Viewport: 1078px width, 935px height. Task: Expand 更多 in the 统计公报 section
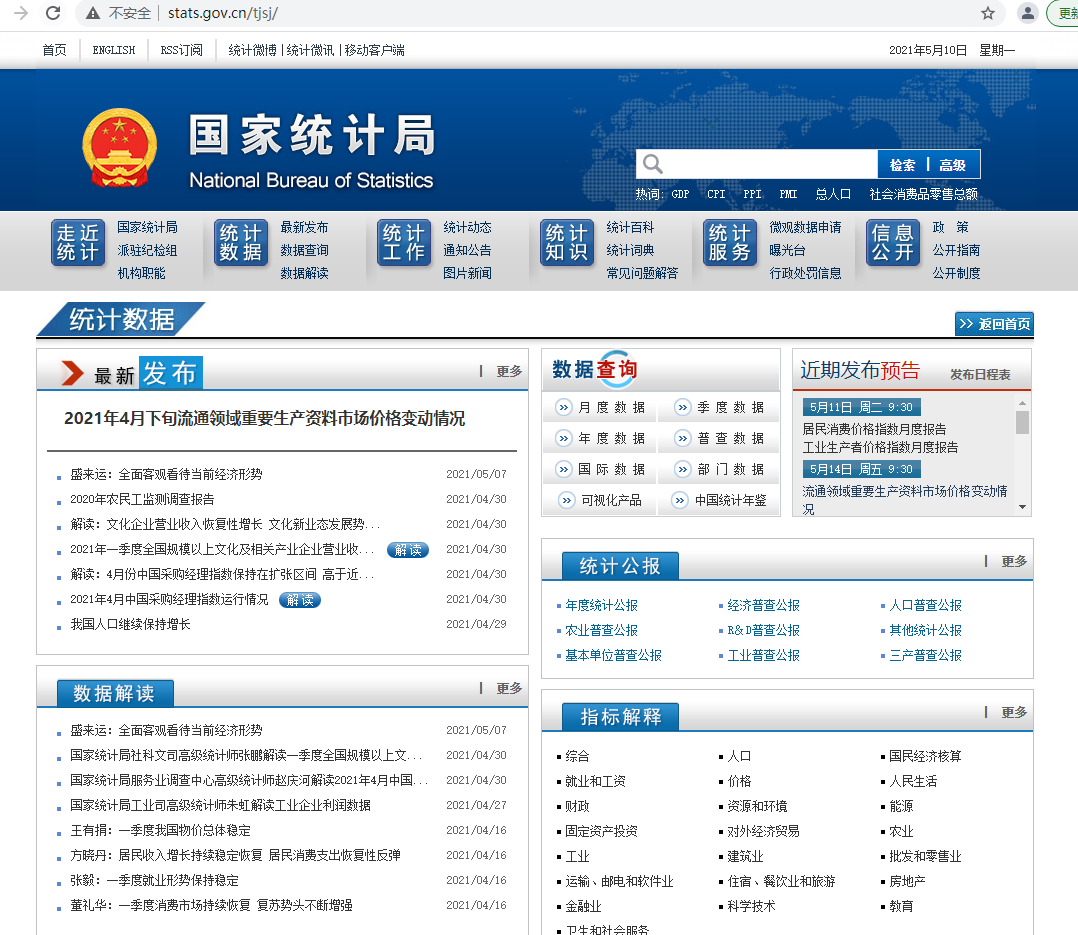(x=1014, y=561)
